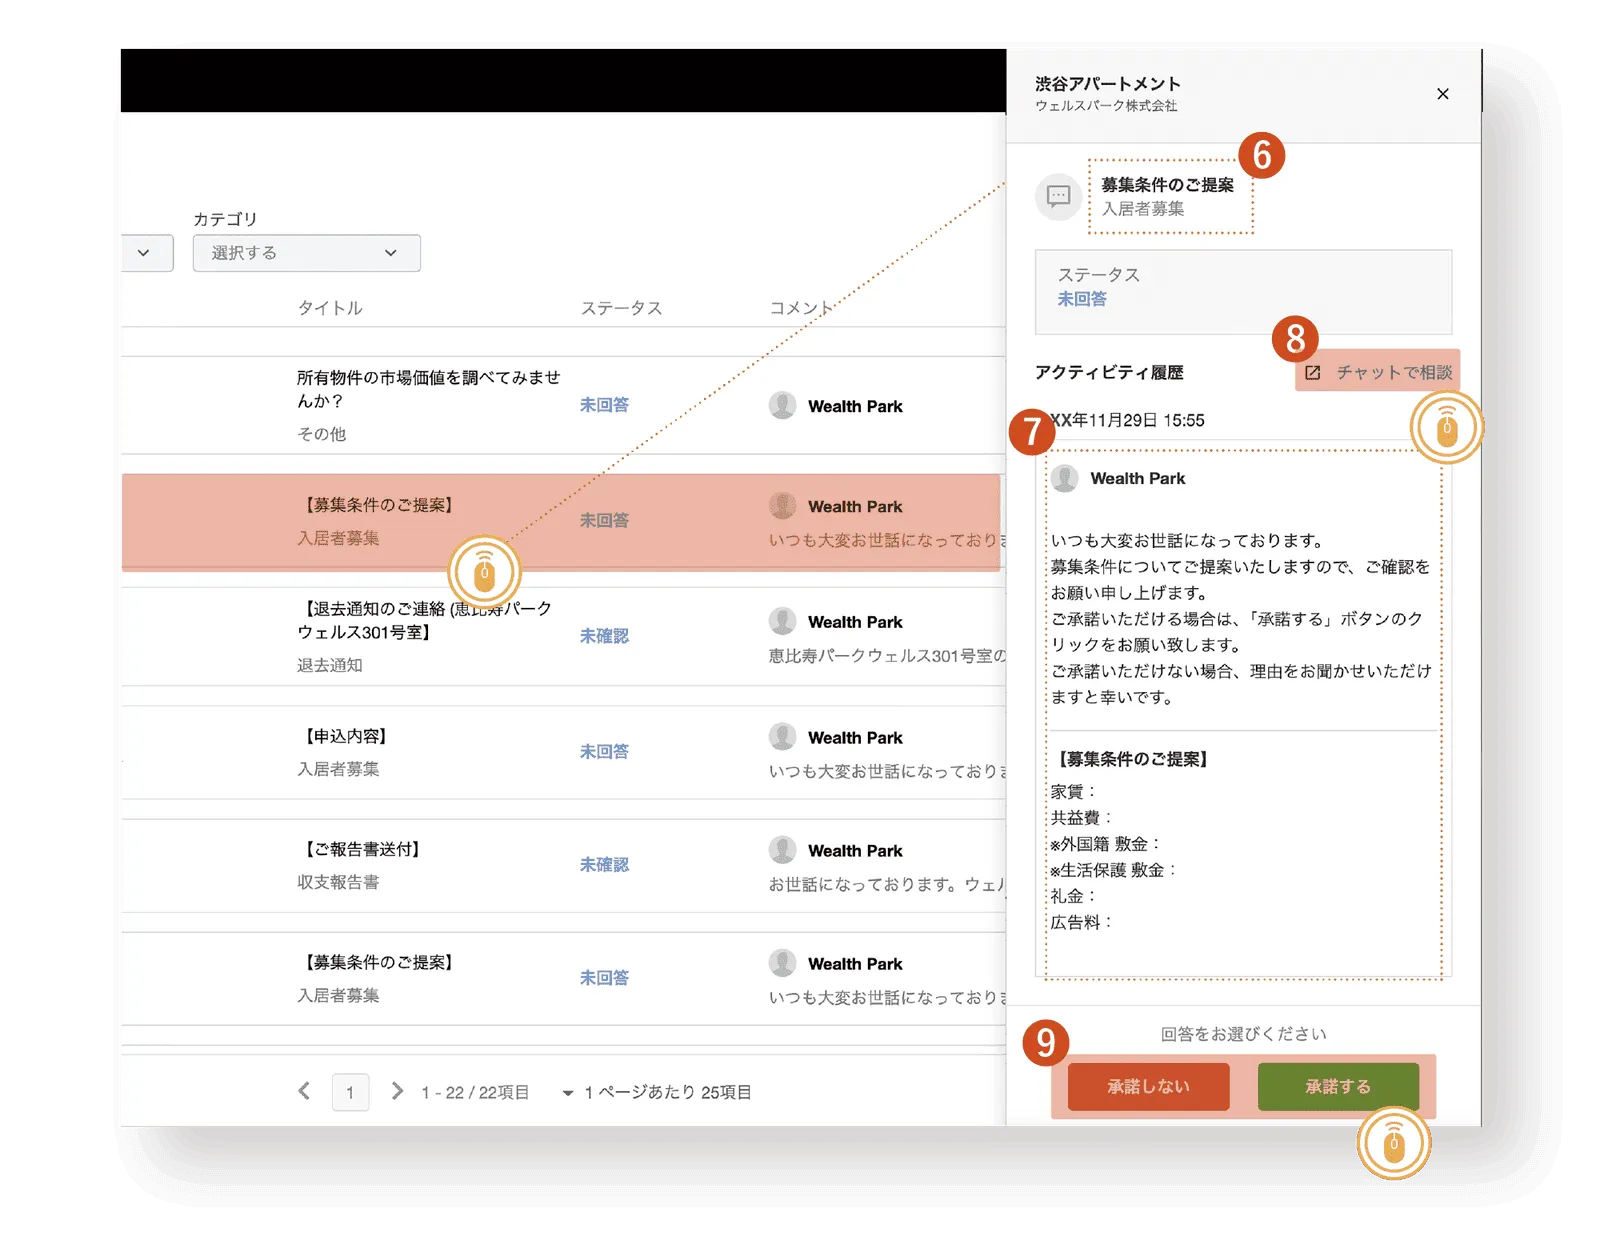The width and height of the screenshot is (1600, 1245).
Task: Go to the next page with the right arrow
Action: [397, 1091]
